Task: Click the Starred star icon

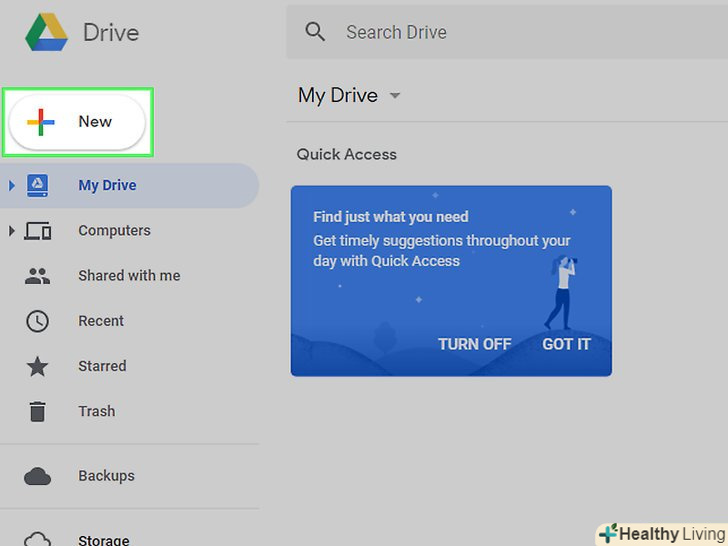Action: click(37, 366)
